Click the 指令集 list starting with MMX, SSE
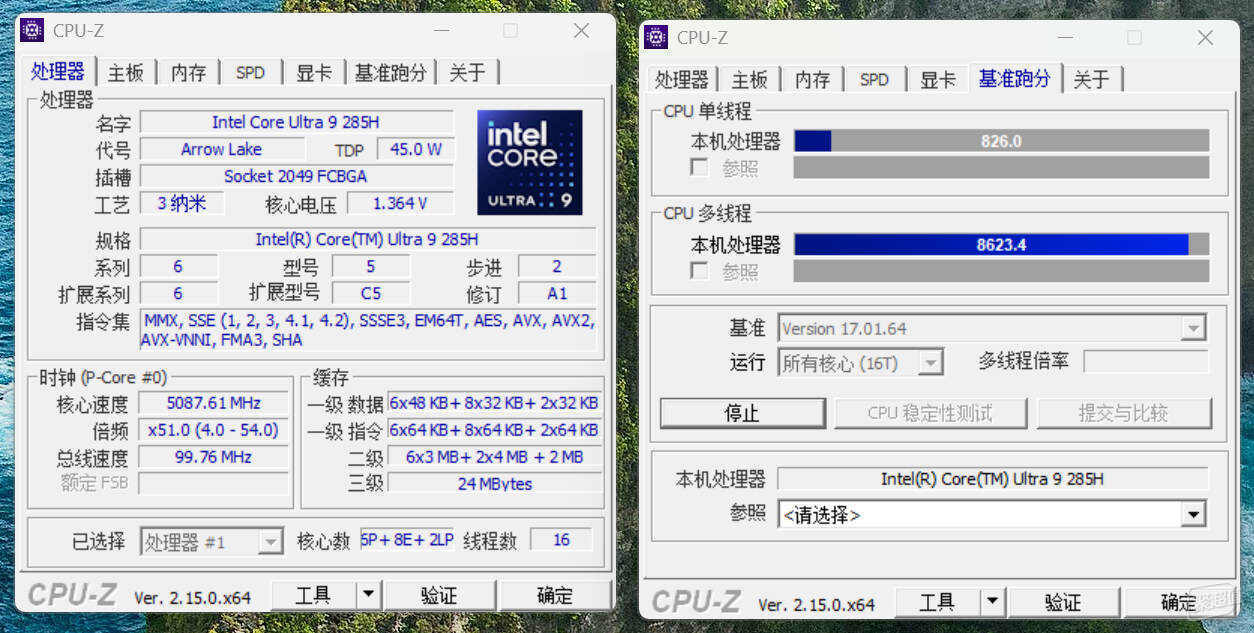This screenshot has height=633, width=1254. [368, 330]
